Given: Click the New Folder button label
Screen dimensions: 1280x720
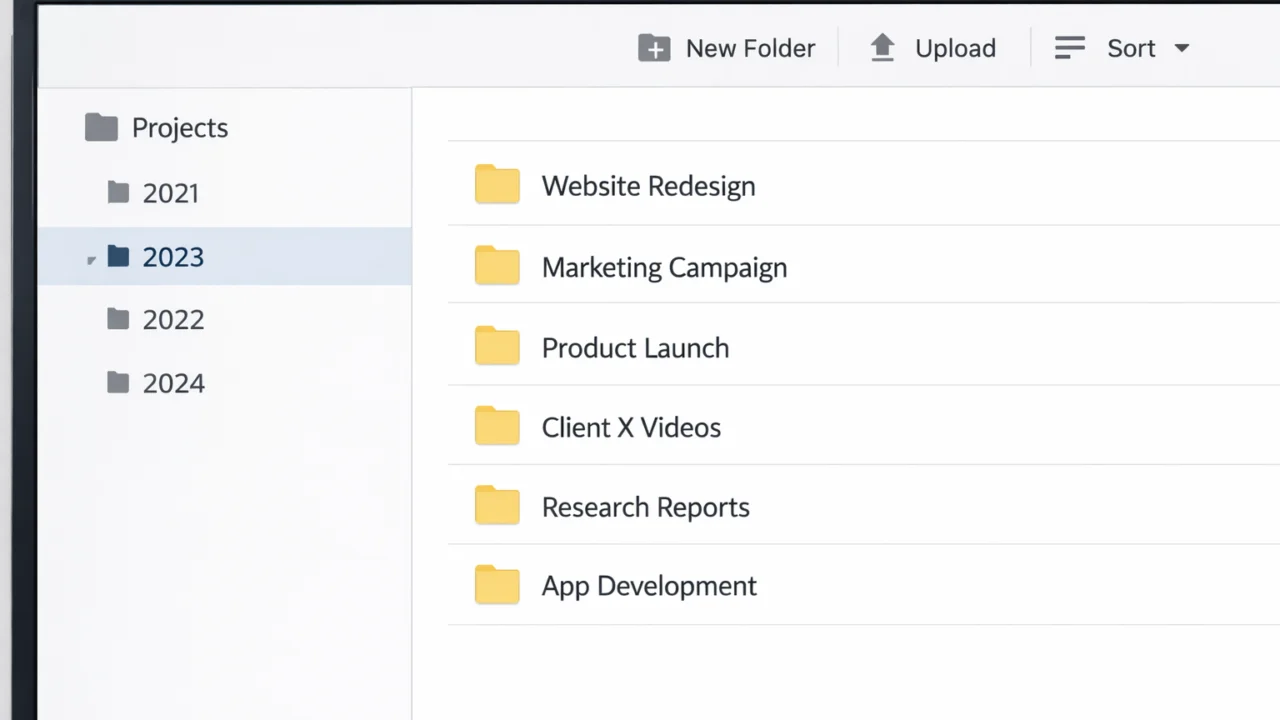Looking at the screenshot, I should pos(750,48).
